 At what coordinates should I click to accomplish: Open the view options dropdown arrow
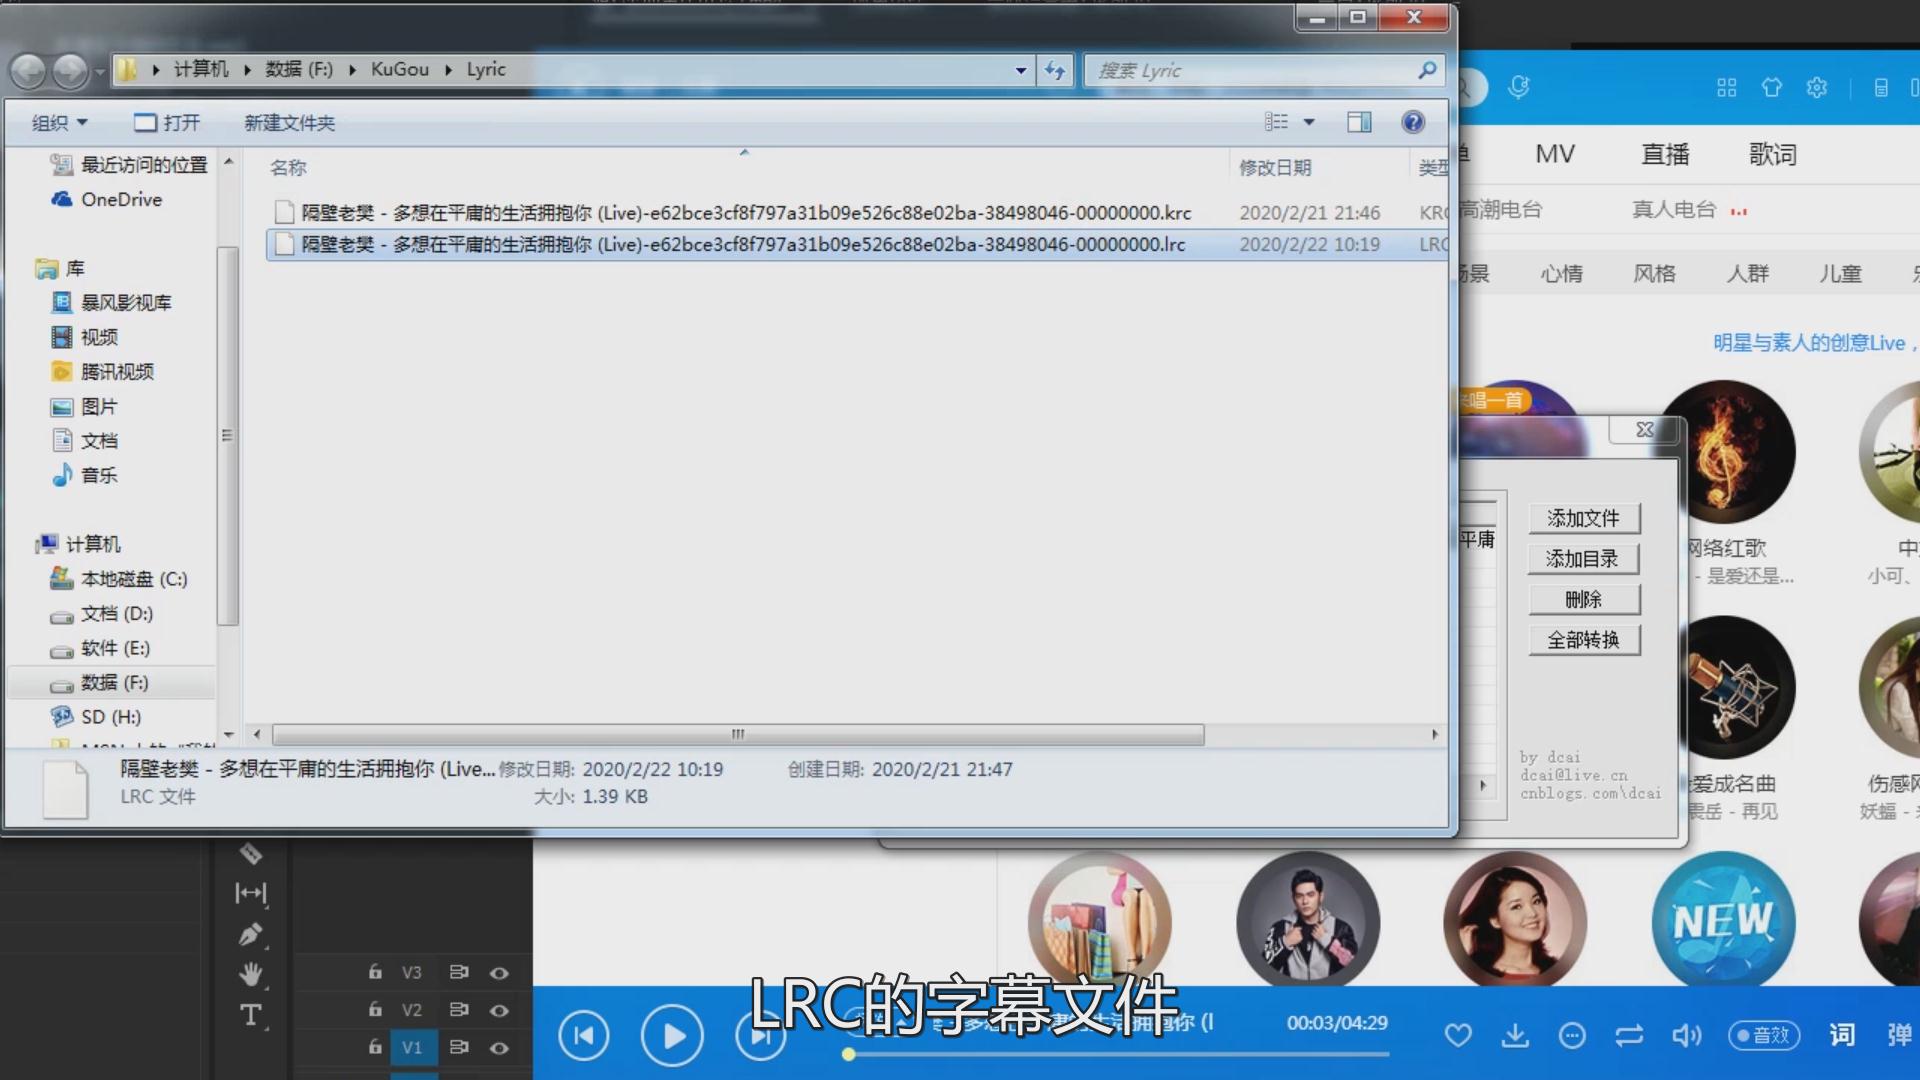click(1309, 122)
